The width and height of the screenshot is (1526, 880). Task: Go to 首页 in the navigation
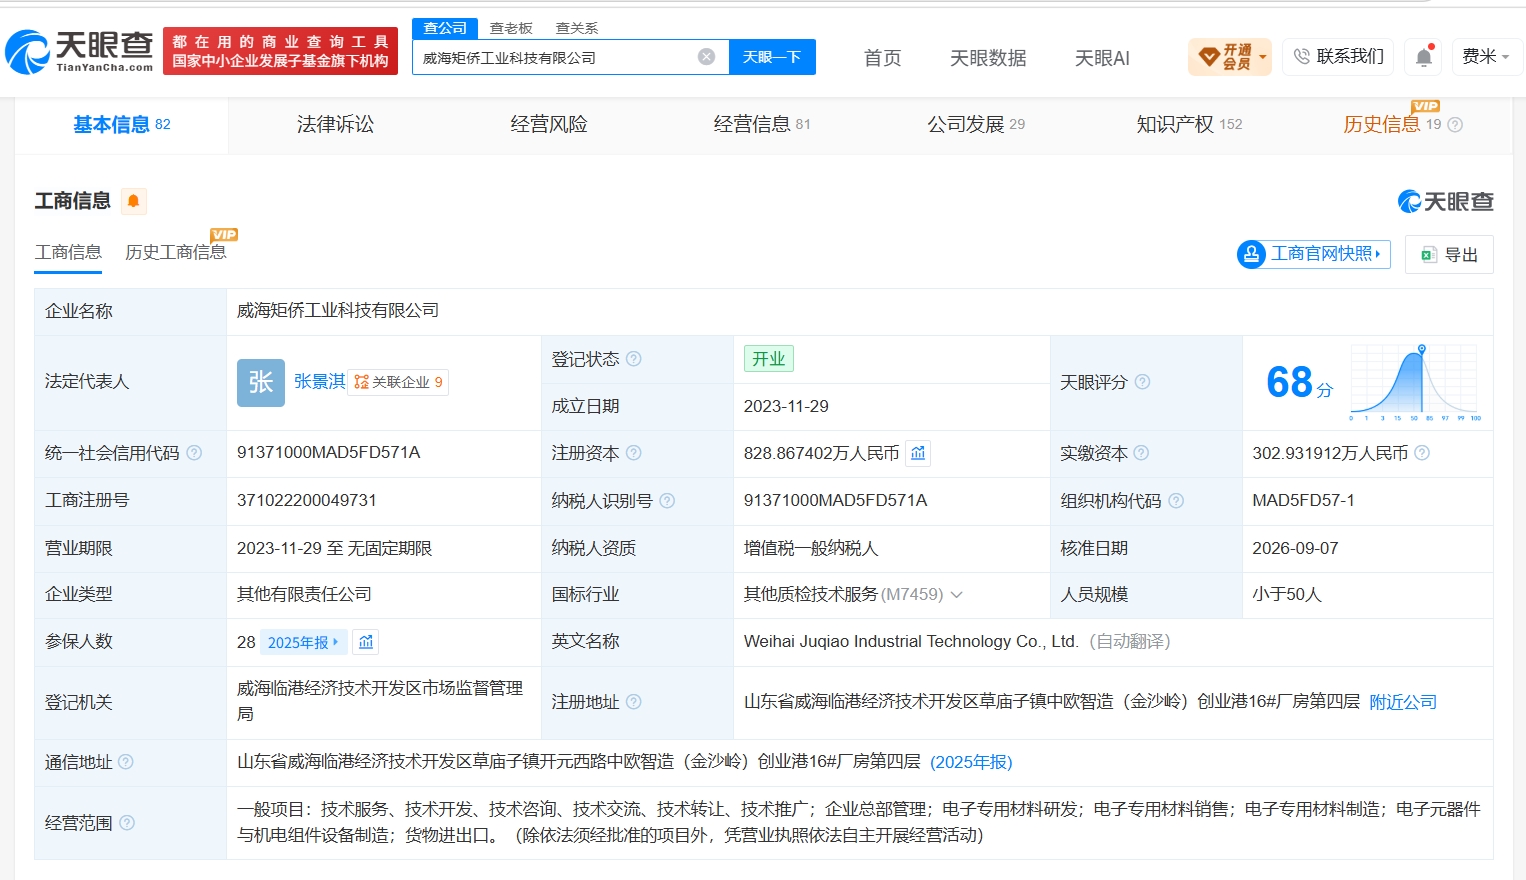tap(882, 58)
